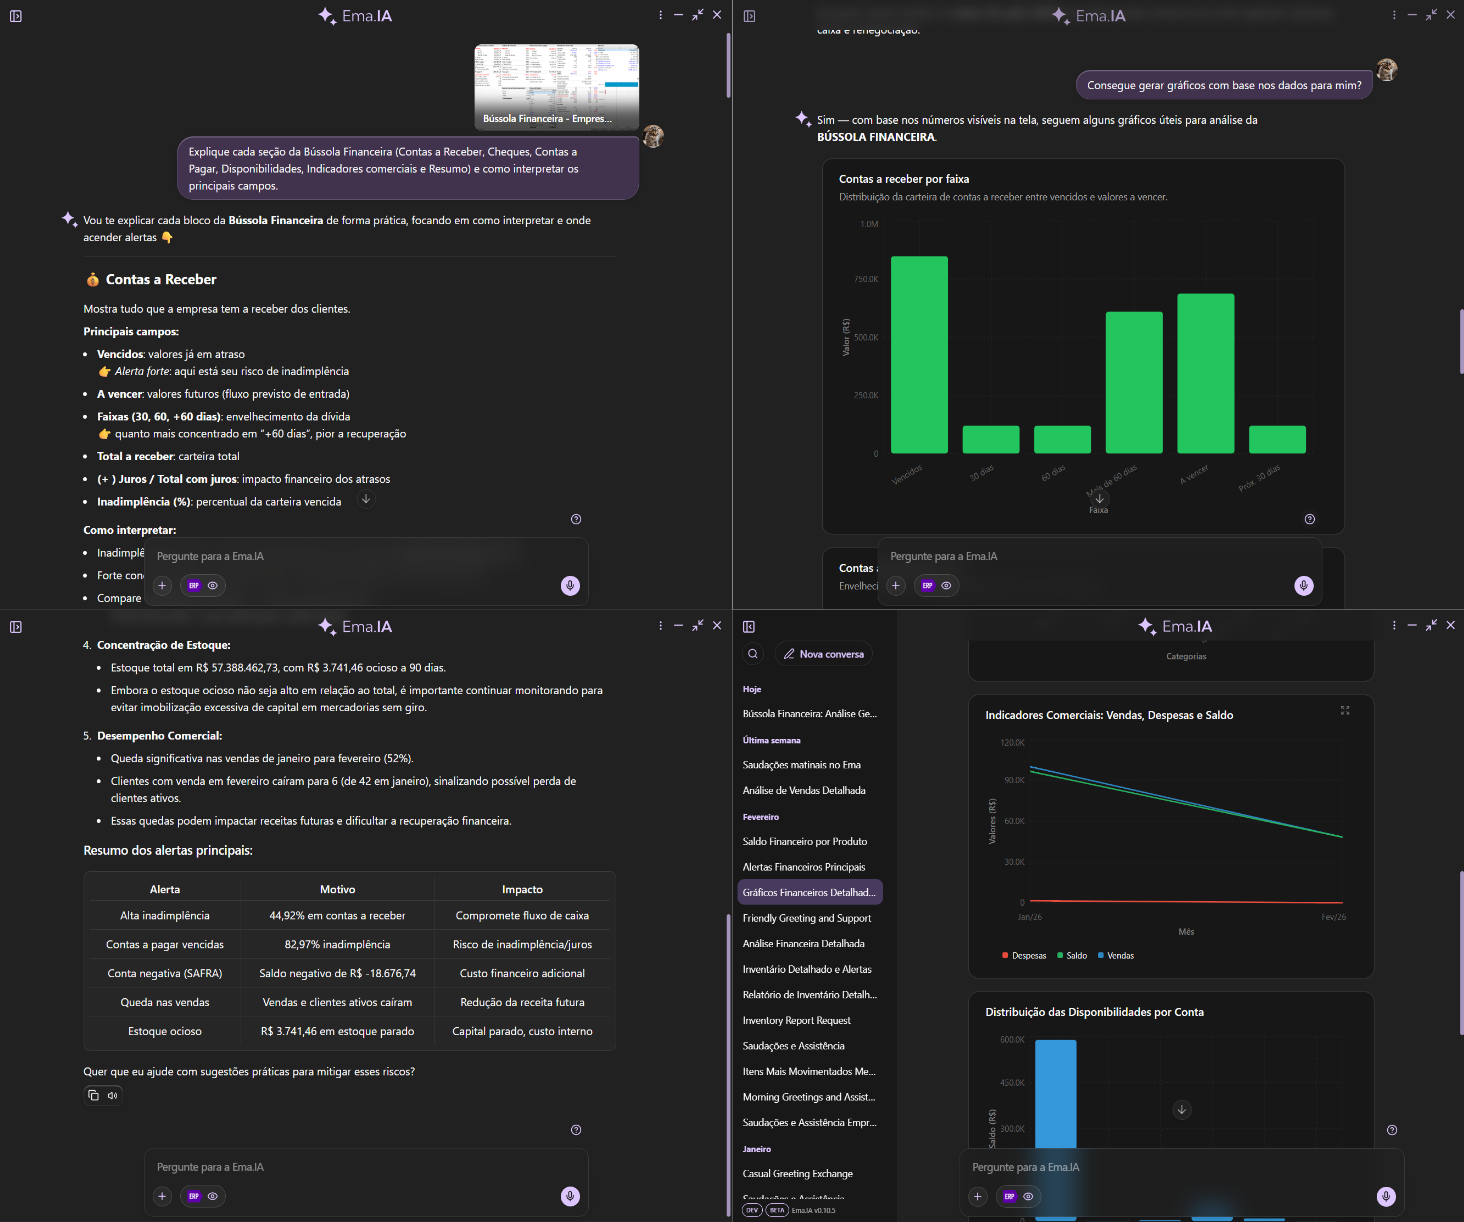The width and height of the screenshot is (1464, 1222).
Task: Collapse the sidebar panel showing conversation history
Action: tap(749, 627)
